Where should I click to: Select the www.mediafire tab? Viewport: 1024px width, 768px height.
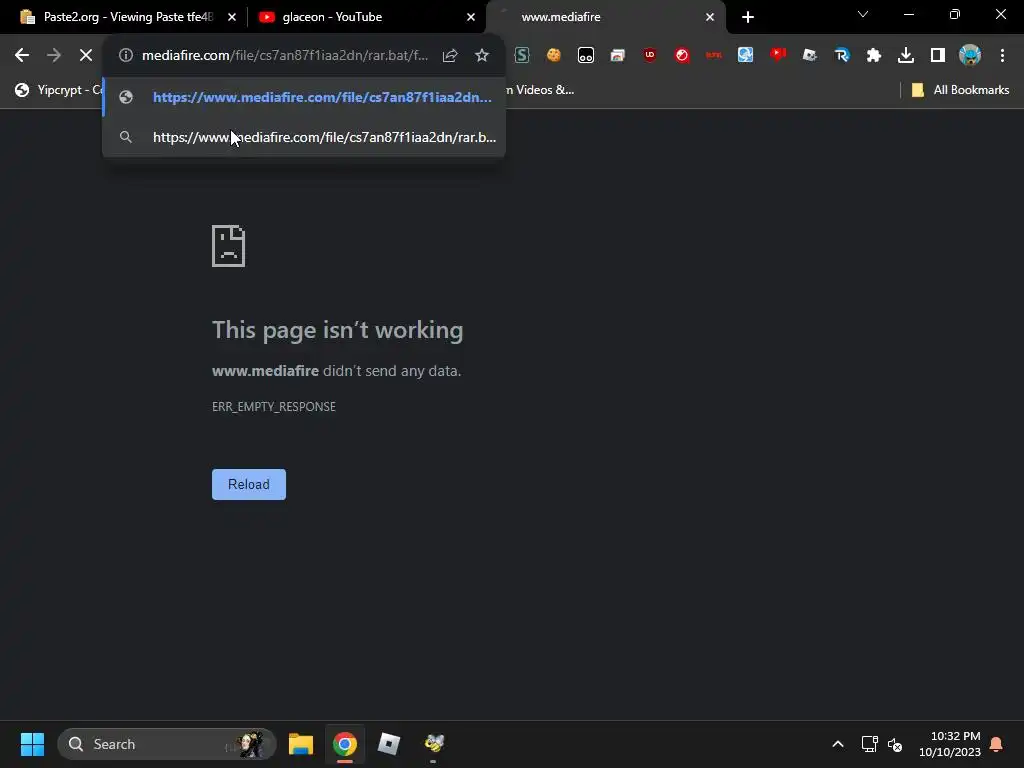tap(606, 17)
